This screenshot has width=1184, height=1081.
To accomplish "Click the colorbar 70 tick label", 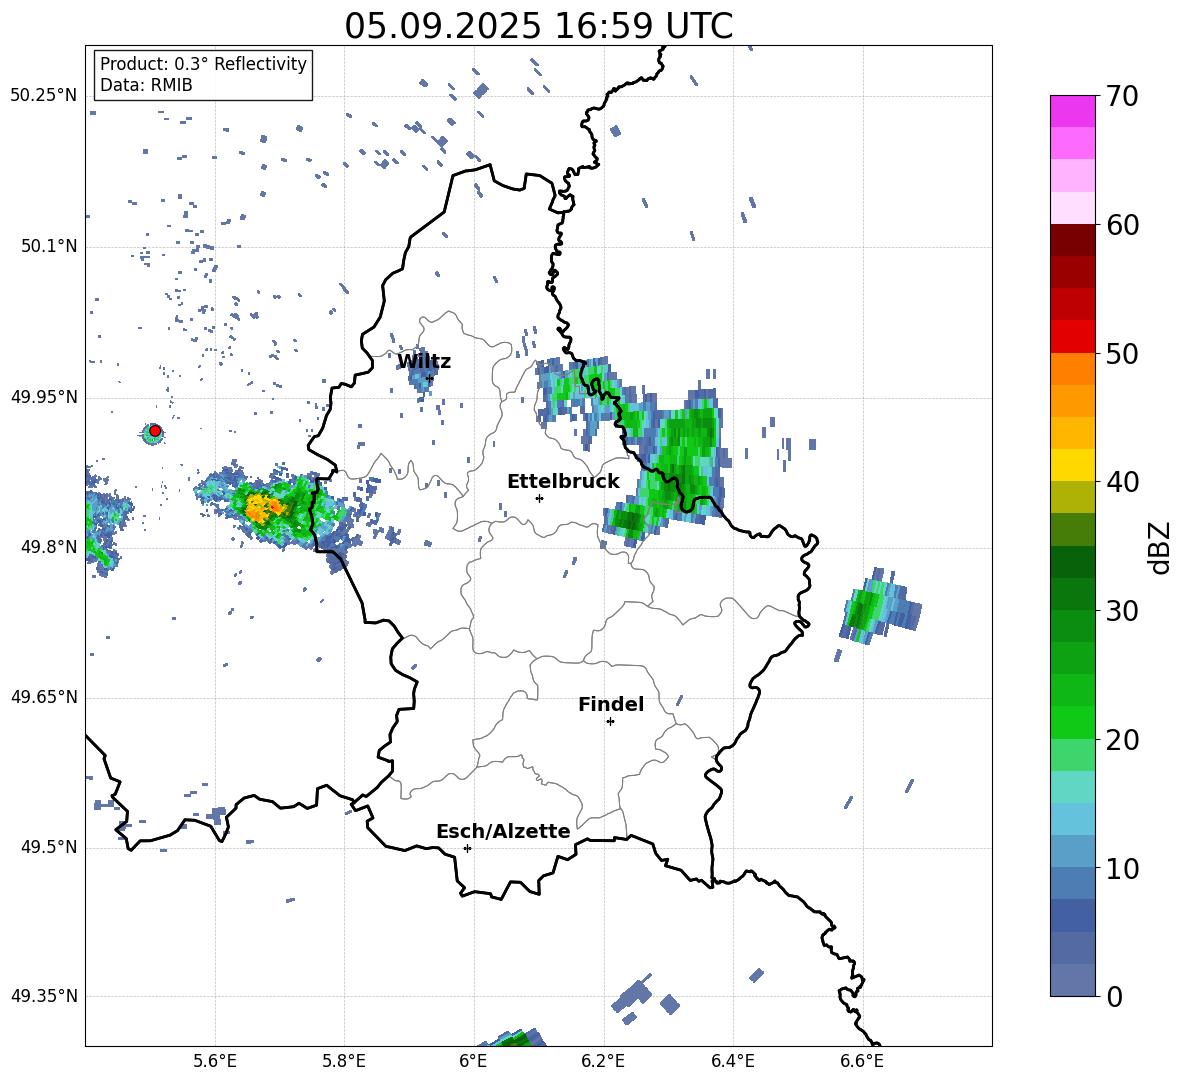I will pos(1122,97).
